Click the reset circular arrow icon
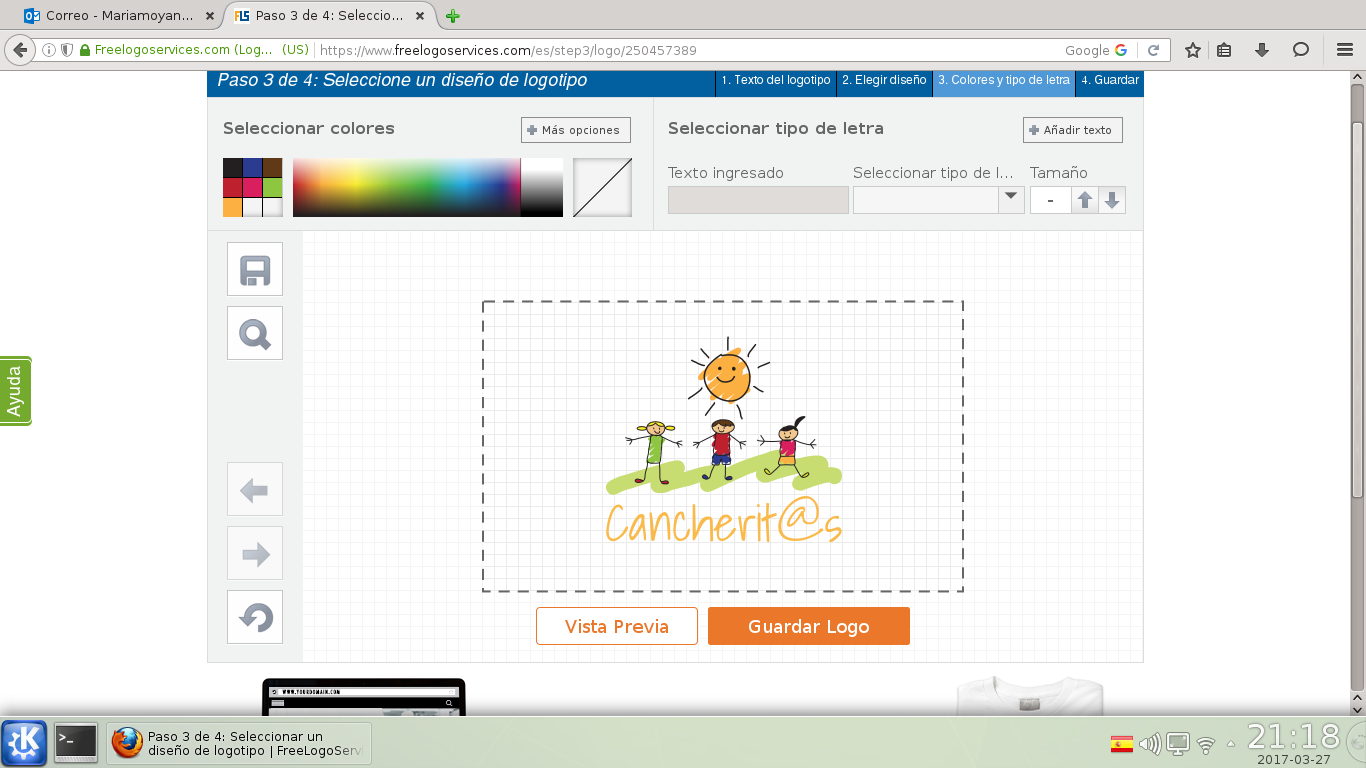1366x768 pixels. [255, 617]
